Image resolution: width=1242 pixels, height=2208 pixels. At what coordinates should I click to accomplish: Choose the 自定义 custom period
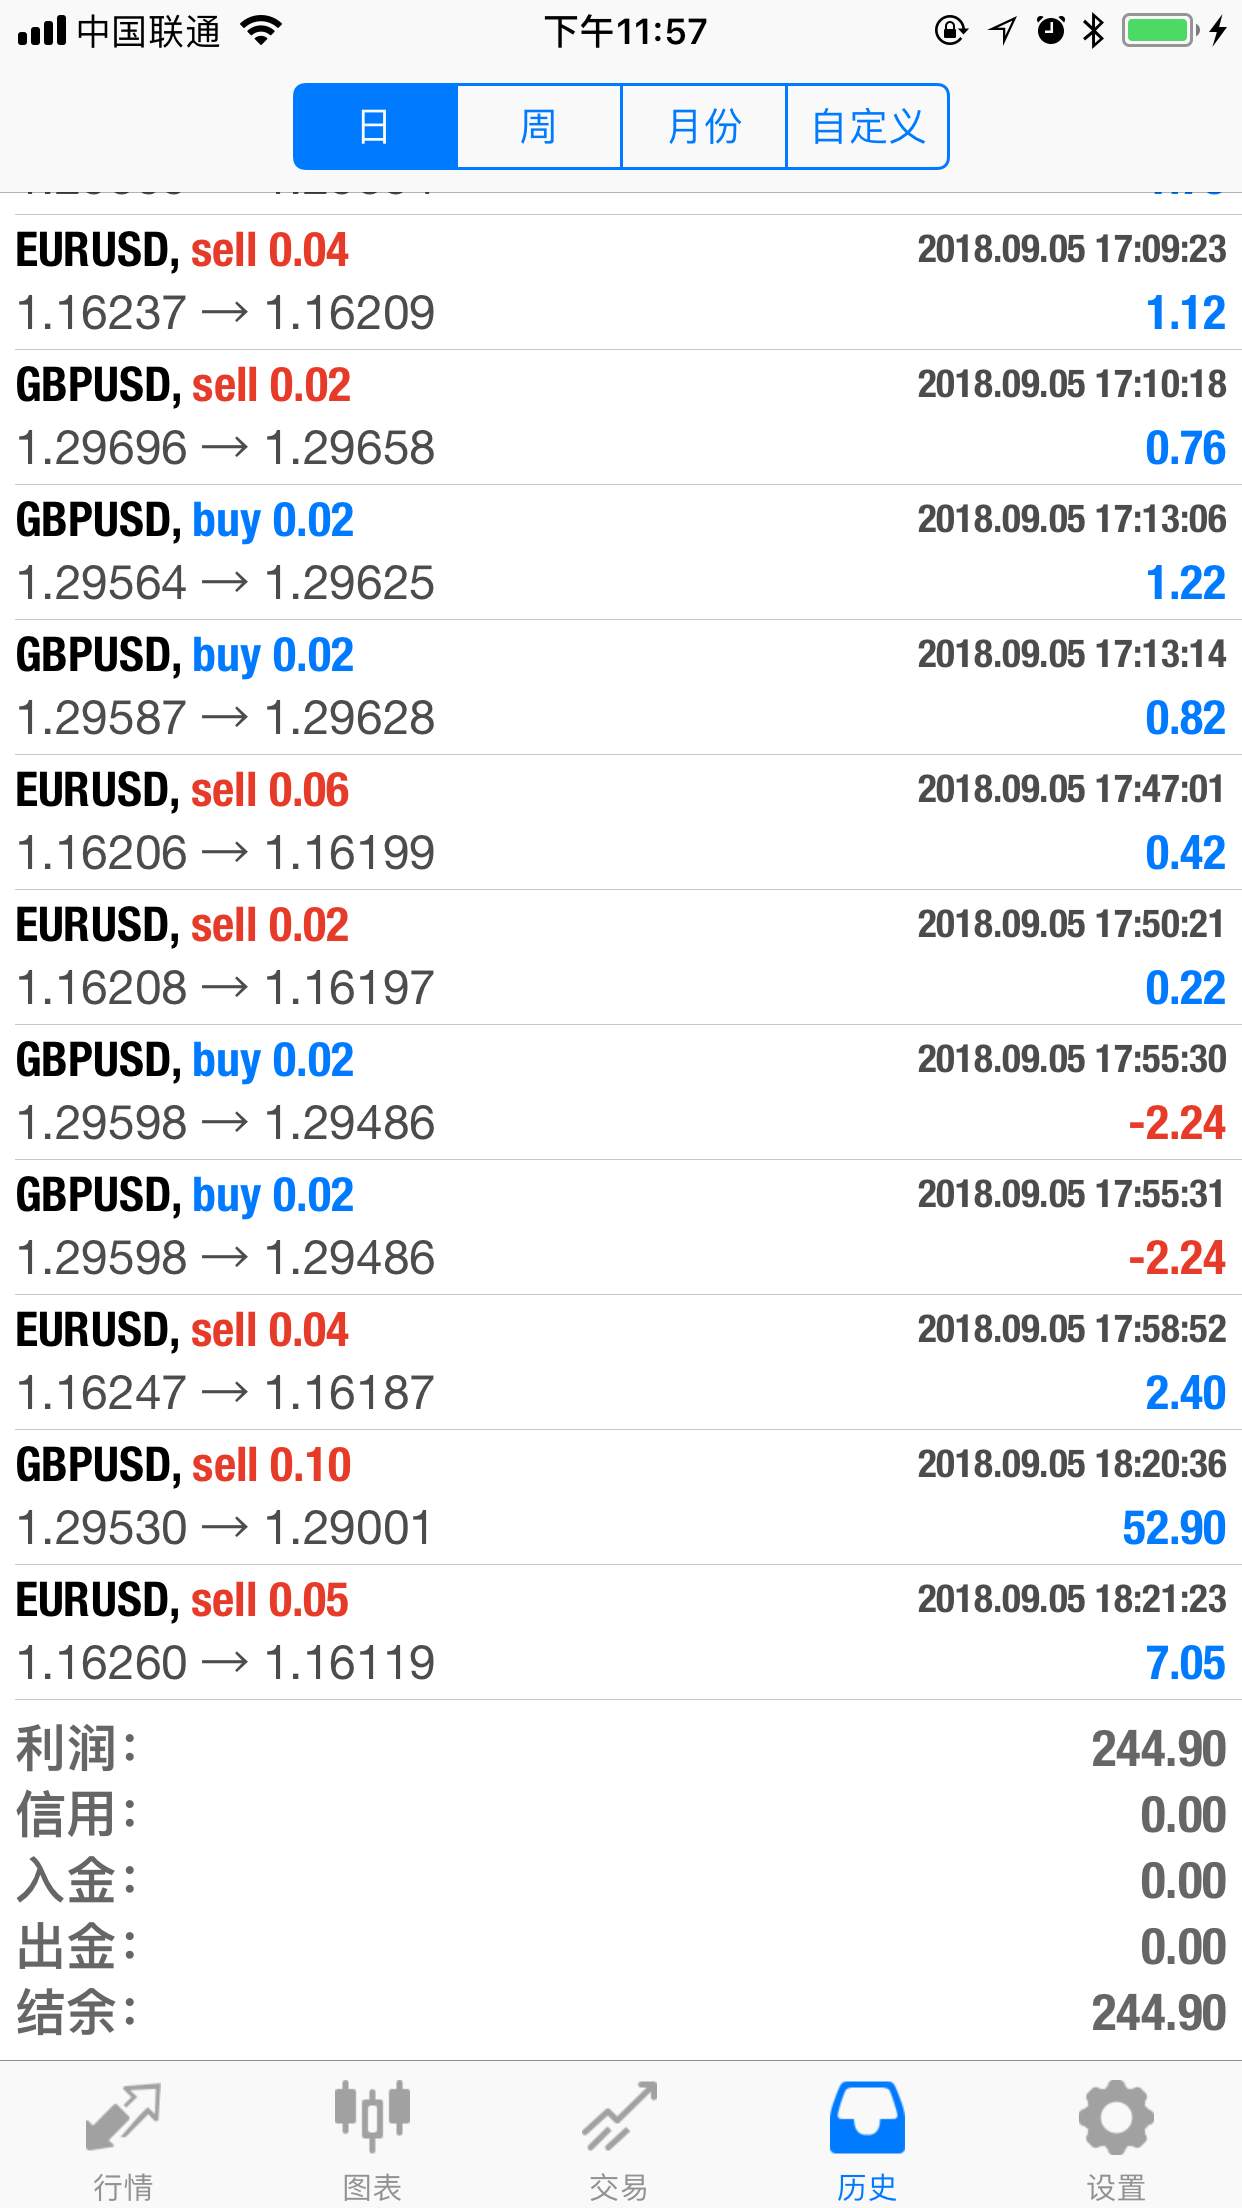[868, 127]
